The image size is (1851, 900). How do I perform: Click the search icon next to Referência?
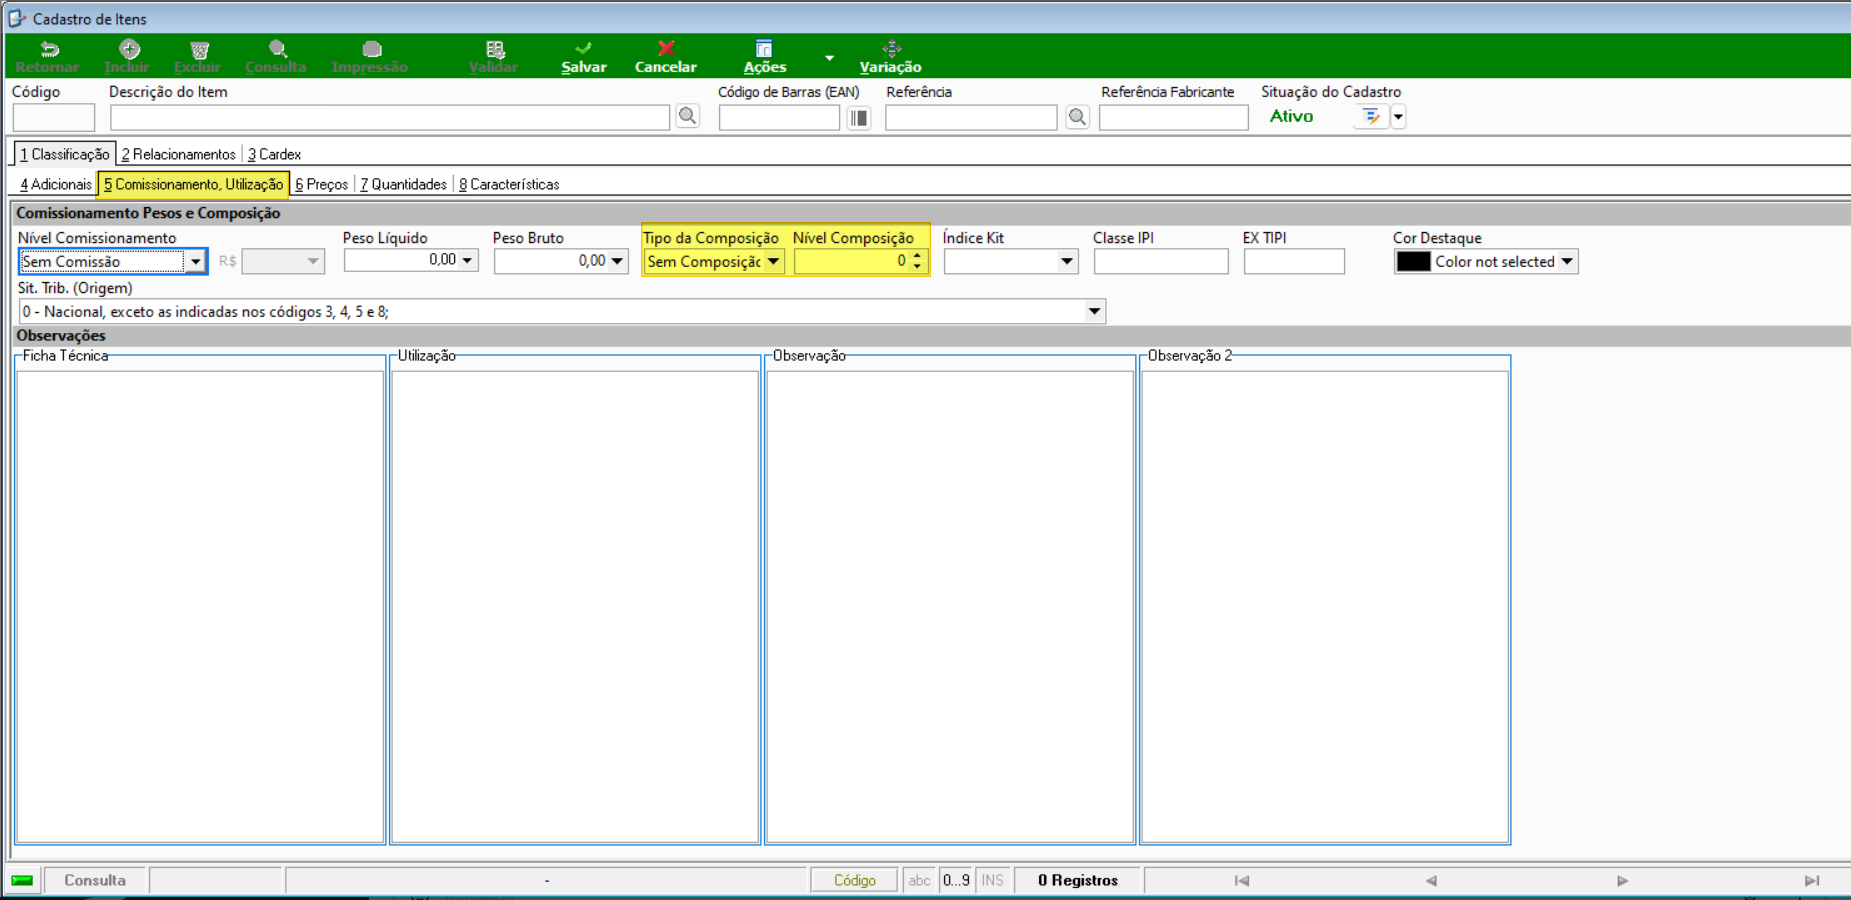pos(1077,117)
